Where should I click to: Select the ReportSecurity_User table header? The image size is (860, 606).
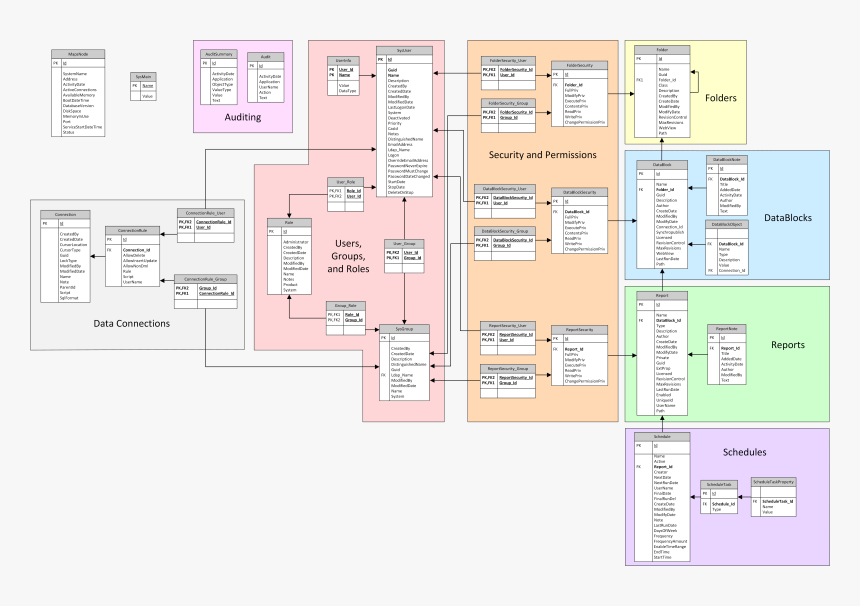point(508,326)
